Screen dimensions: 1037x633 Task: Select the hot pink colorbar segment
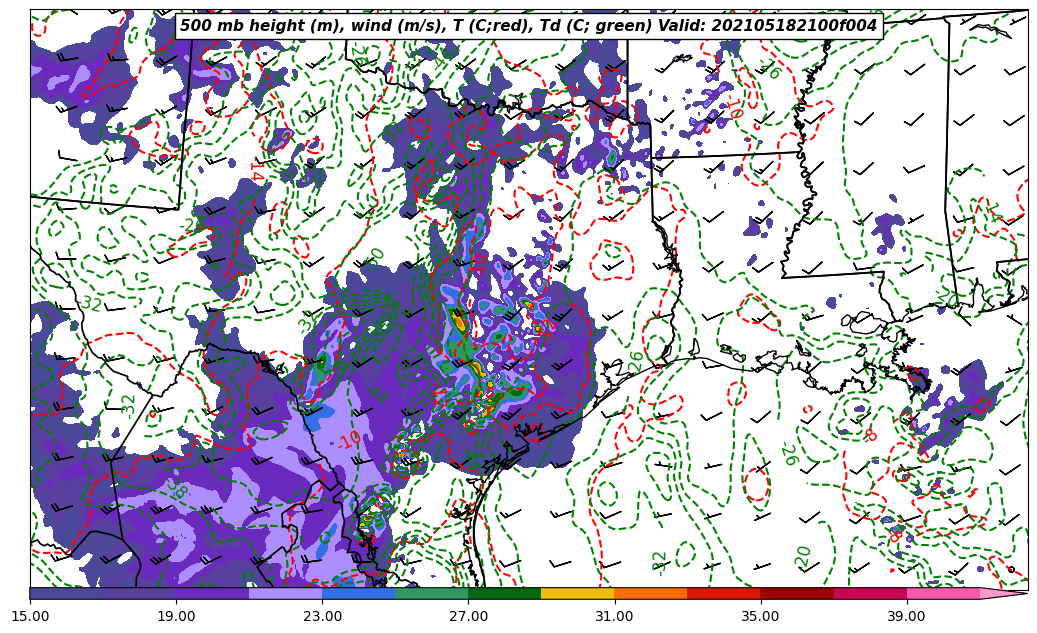point(943,593)
